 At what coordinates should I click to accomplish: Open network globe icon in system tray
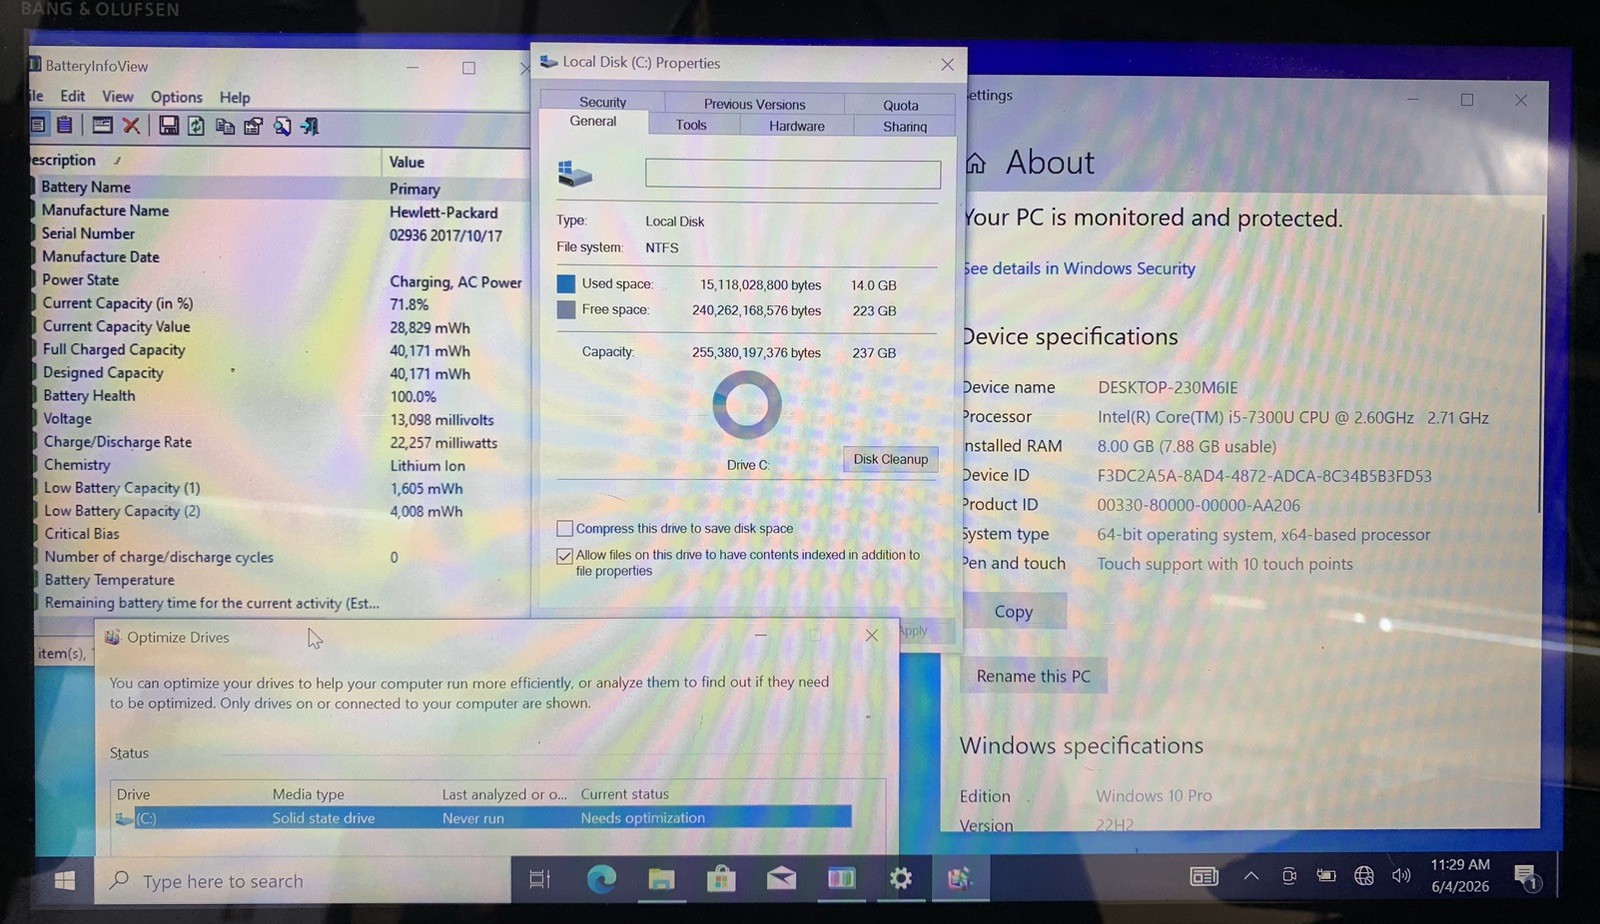coord(1364,876)
